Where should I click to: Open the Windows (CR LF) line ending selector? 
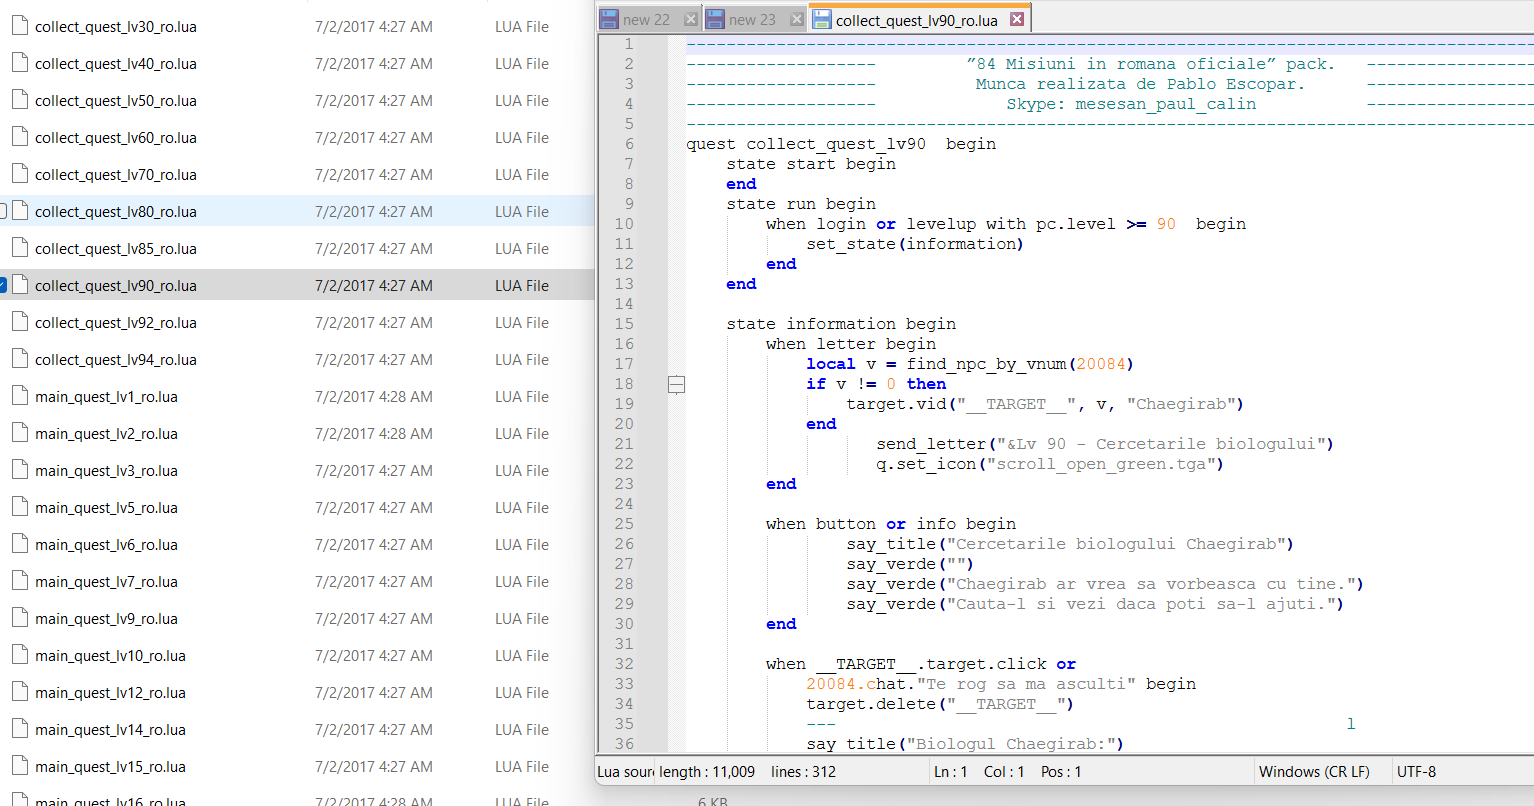pos(1313,772)
